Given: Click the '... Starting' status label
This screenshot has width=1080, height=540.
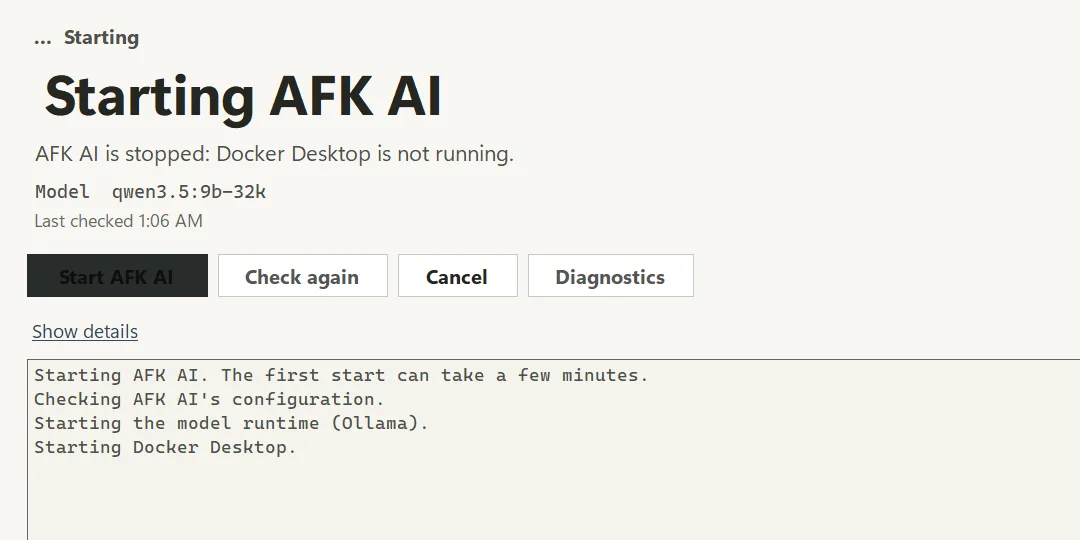Looking at the screenshot, I should [x=86, y=37].
